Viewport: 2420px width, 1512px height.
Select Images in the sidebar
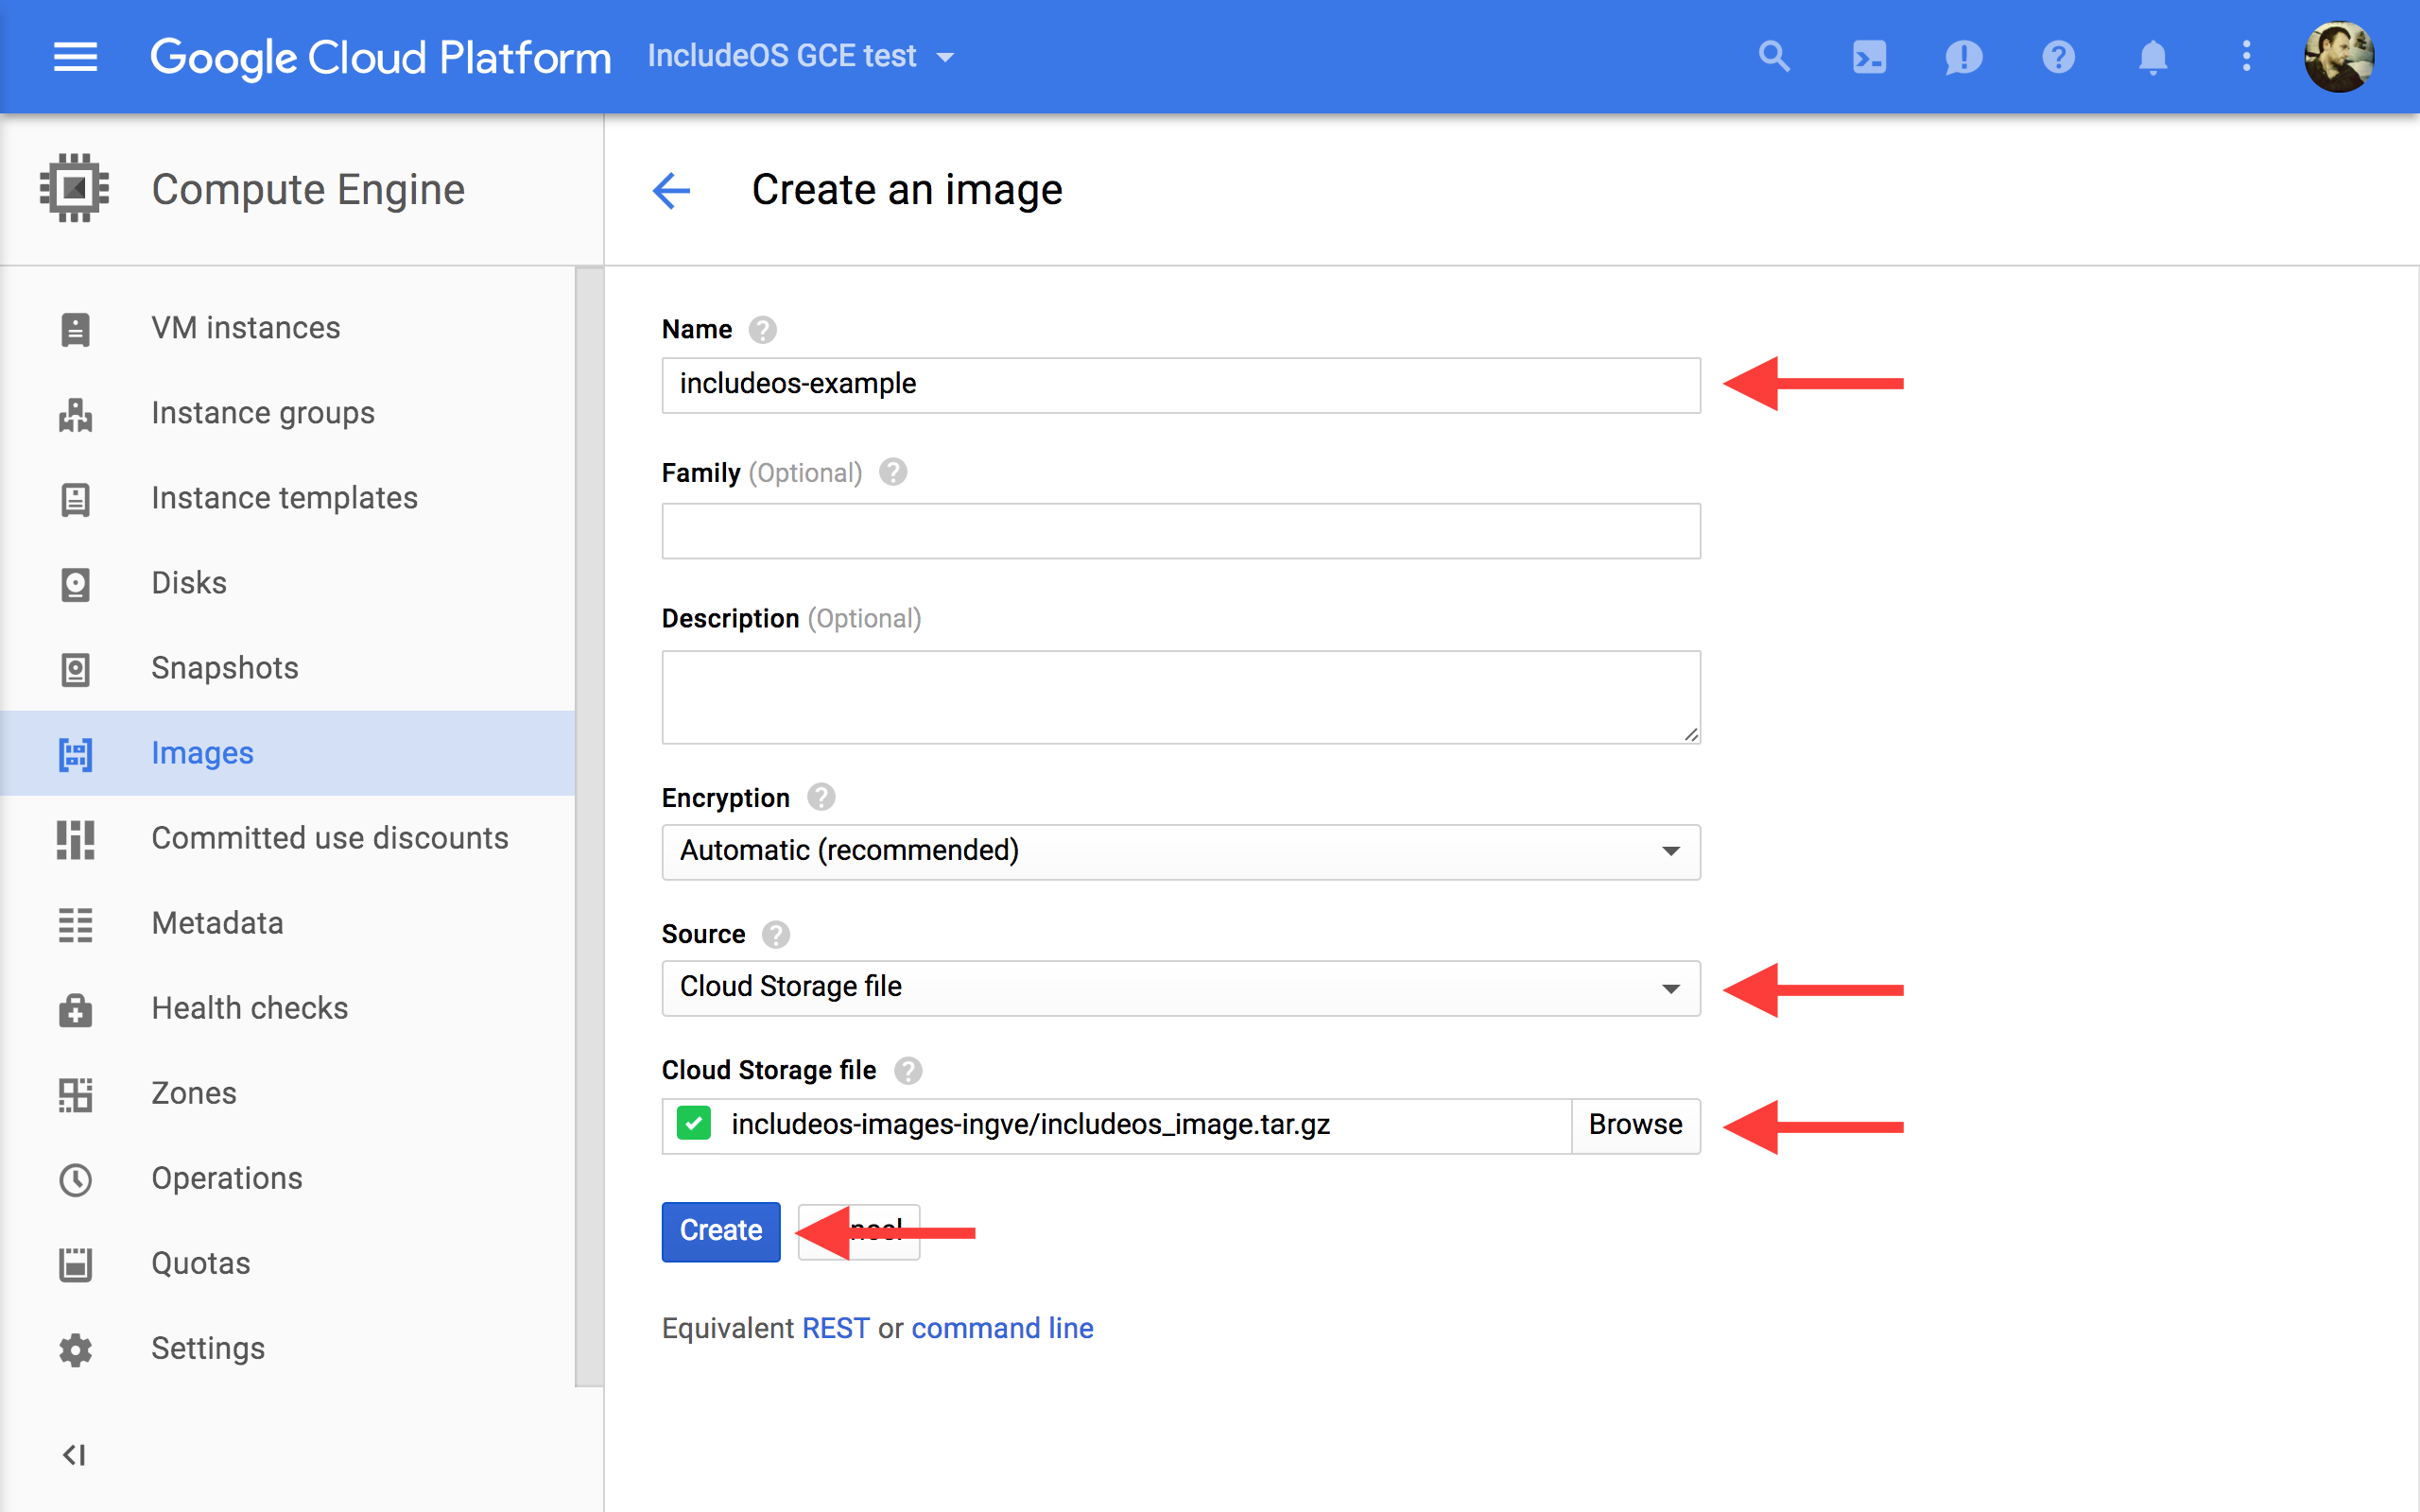pyautogui.click(x=287, y=754)
